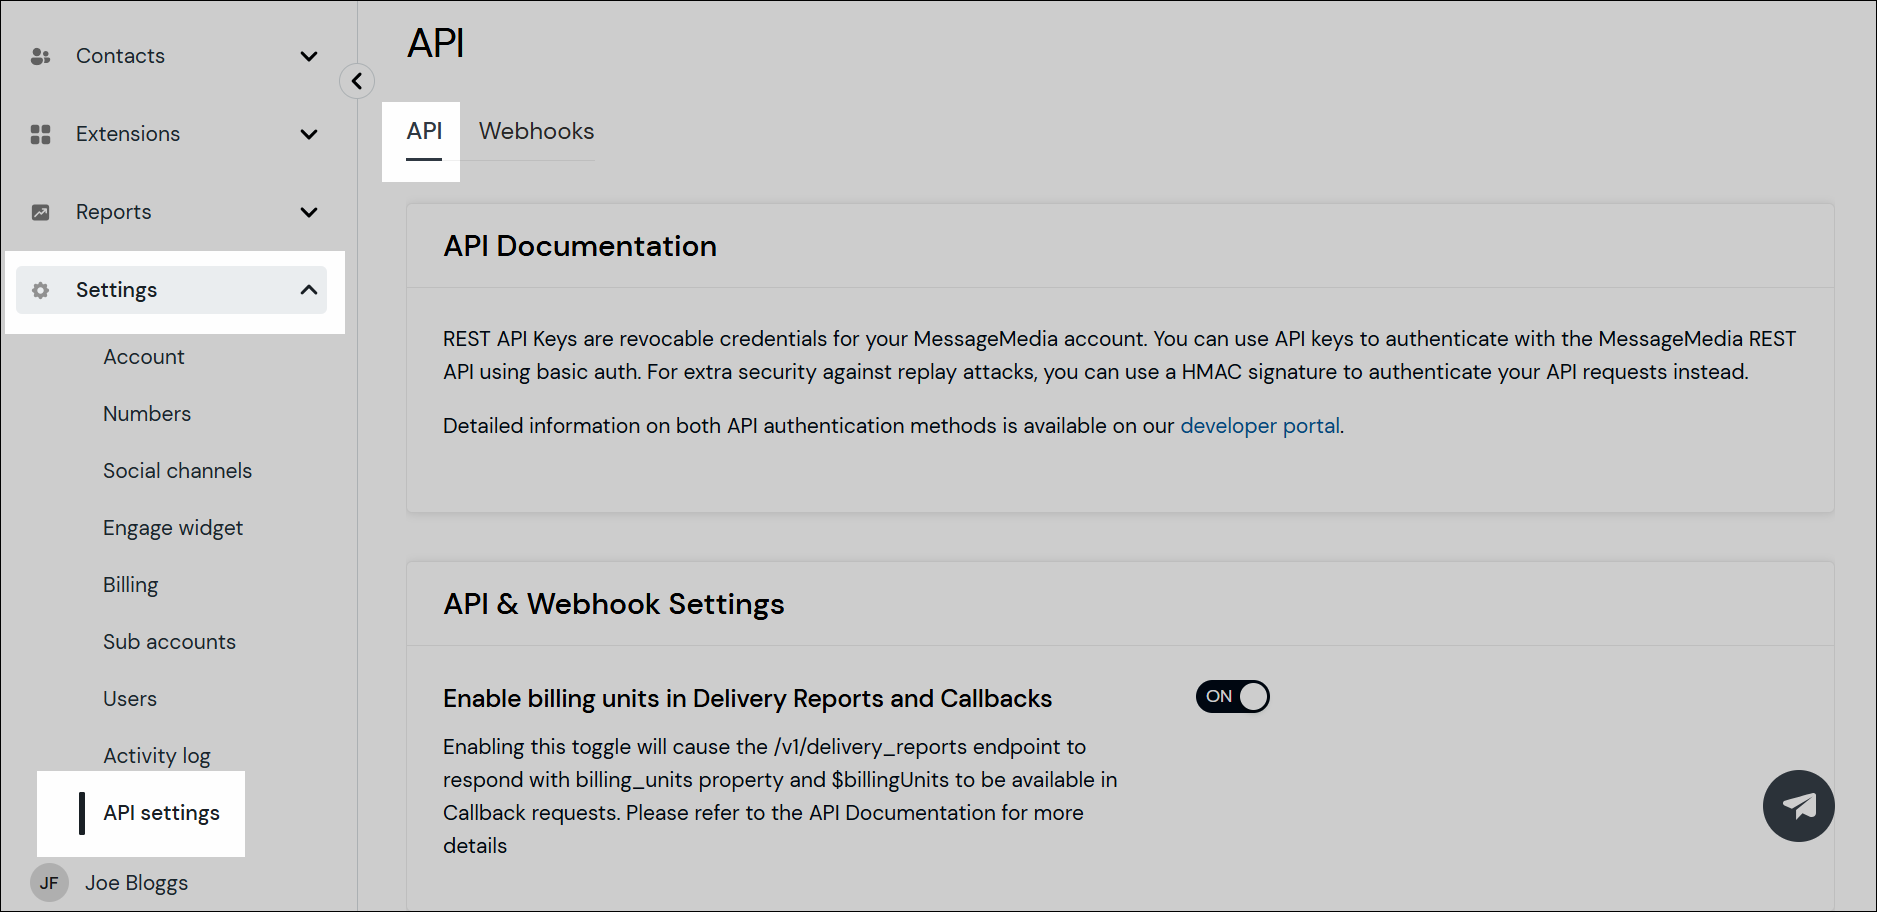
Task: Open the paper plane chat button
Action: click(1798, 806)
